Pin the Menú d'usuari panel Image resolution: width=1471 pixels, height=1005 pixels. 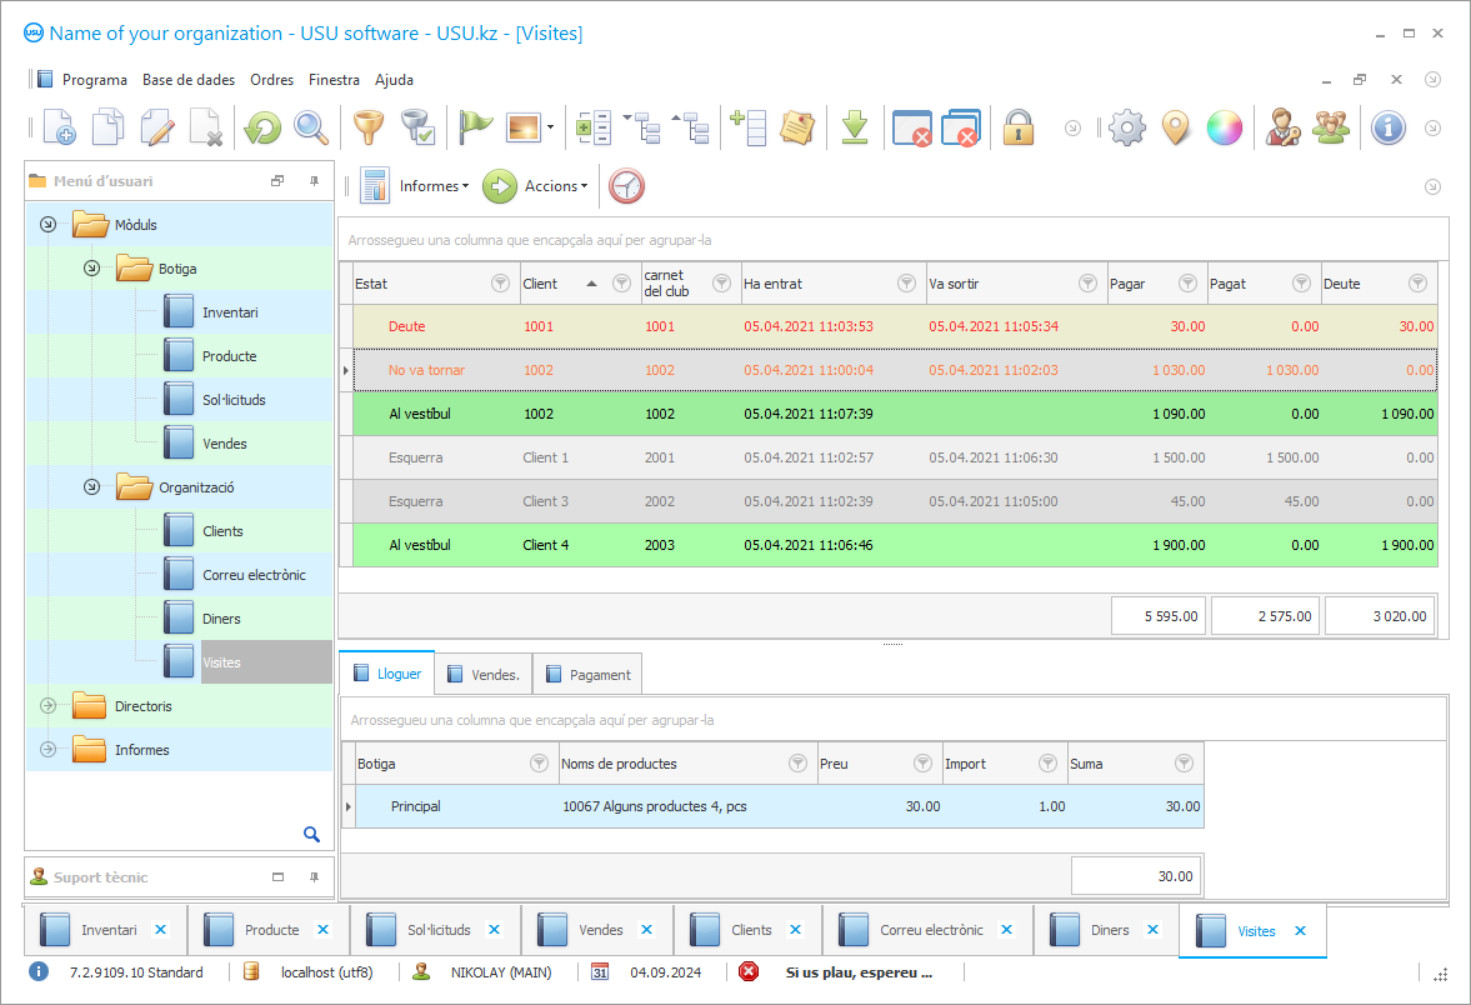point(314,181)
